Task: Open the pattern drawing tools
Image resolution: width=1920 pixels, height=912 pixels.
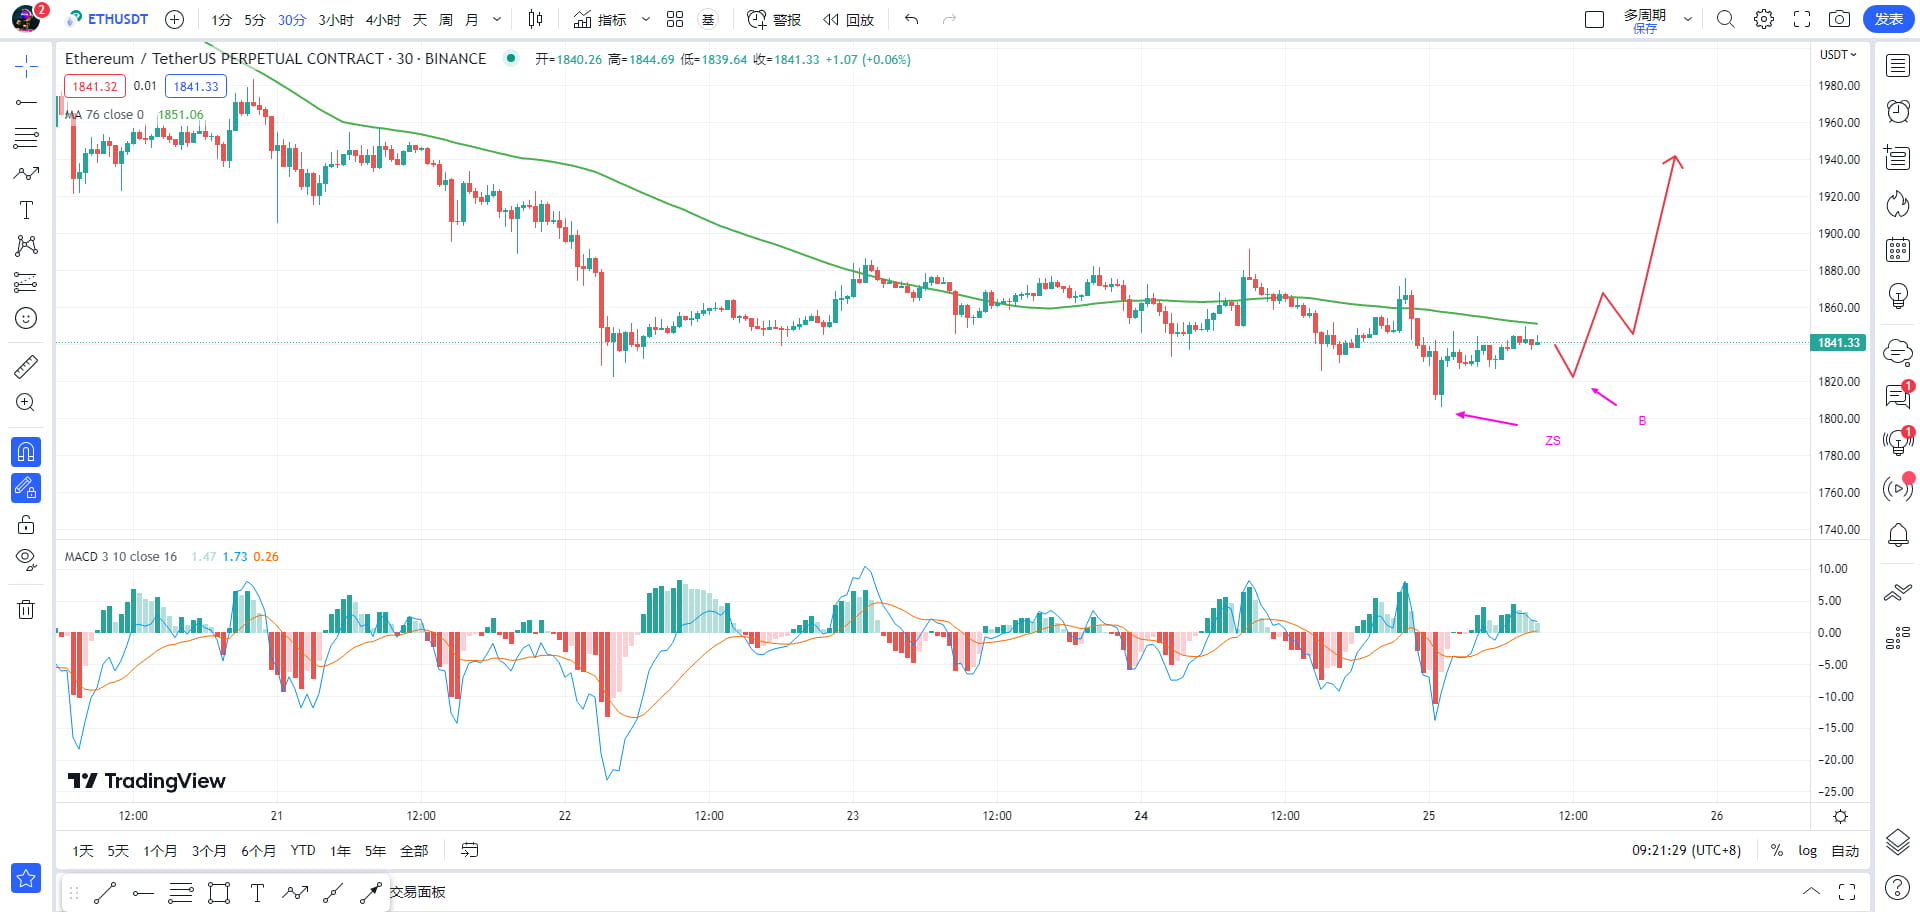Action: coord(26,246)
